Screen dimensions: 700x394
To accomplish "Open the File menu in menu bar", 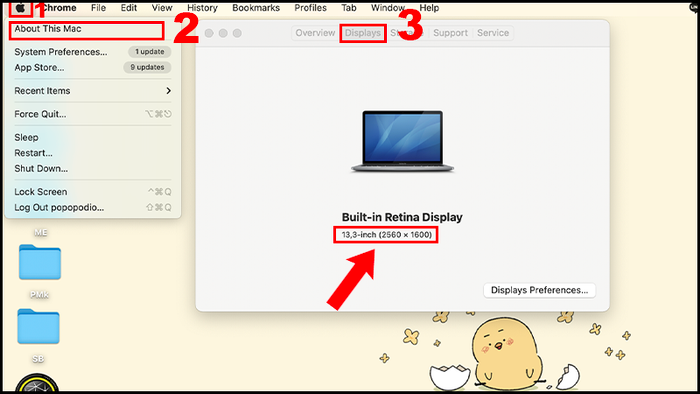I will (98, 8).
